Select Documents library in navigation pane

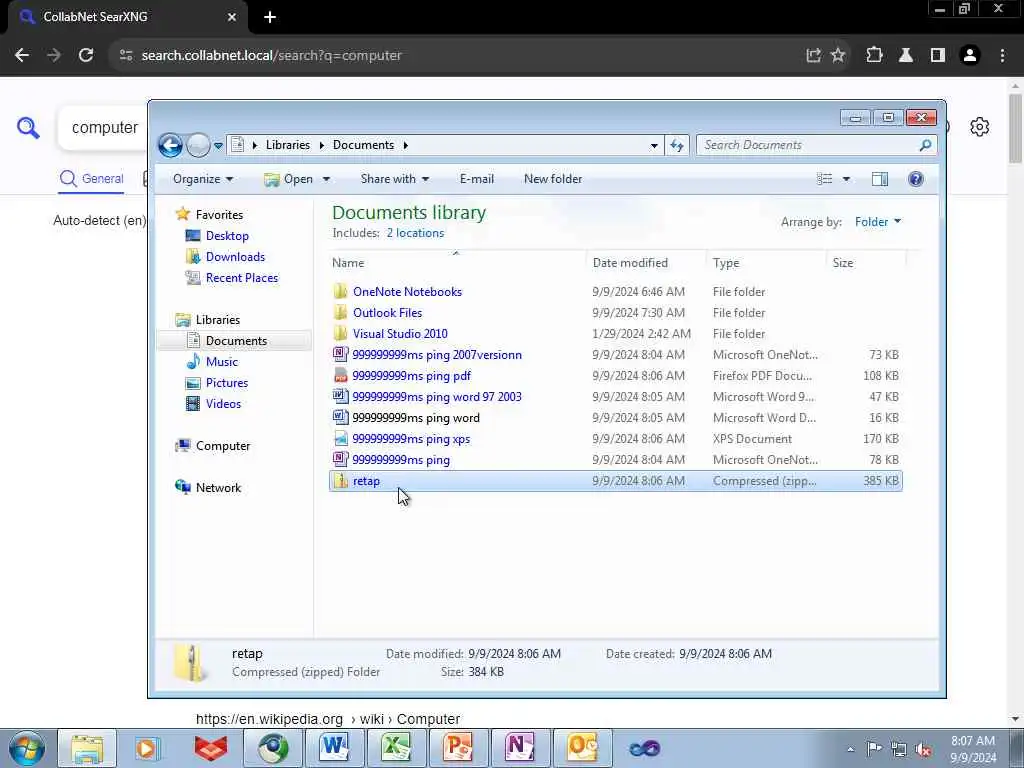236,341
